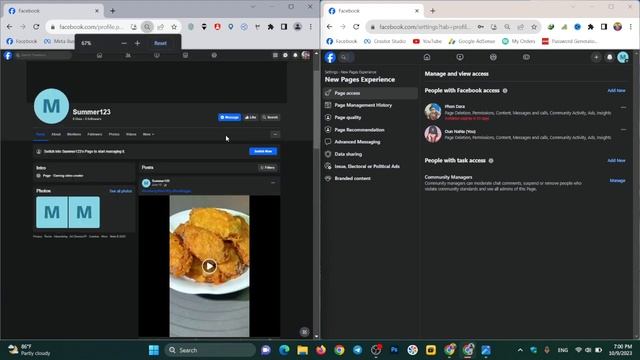Open the Creator Studio bookmark
Viewport: 640px width, 360px height.
[385, 41]
